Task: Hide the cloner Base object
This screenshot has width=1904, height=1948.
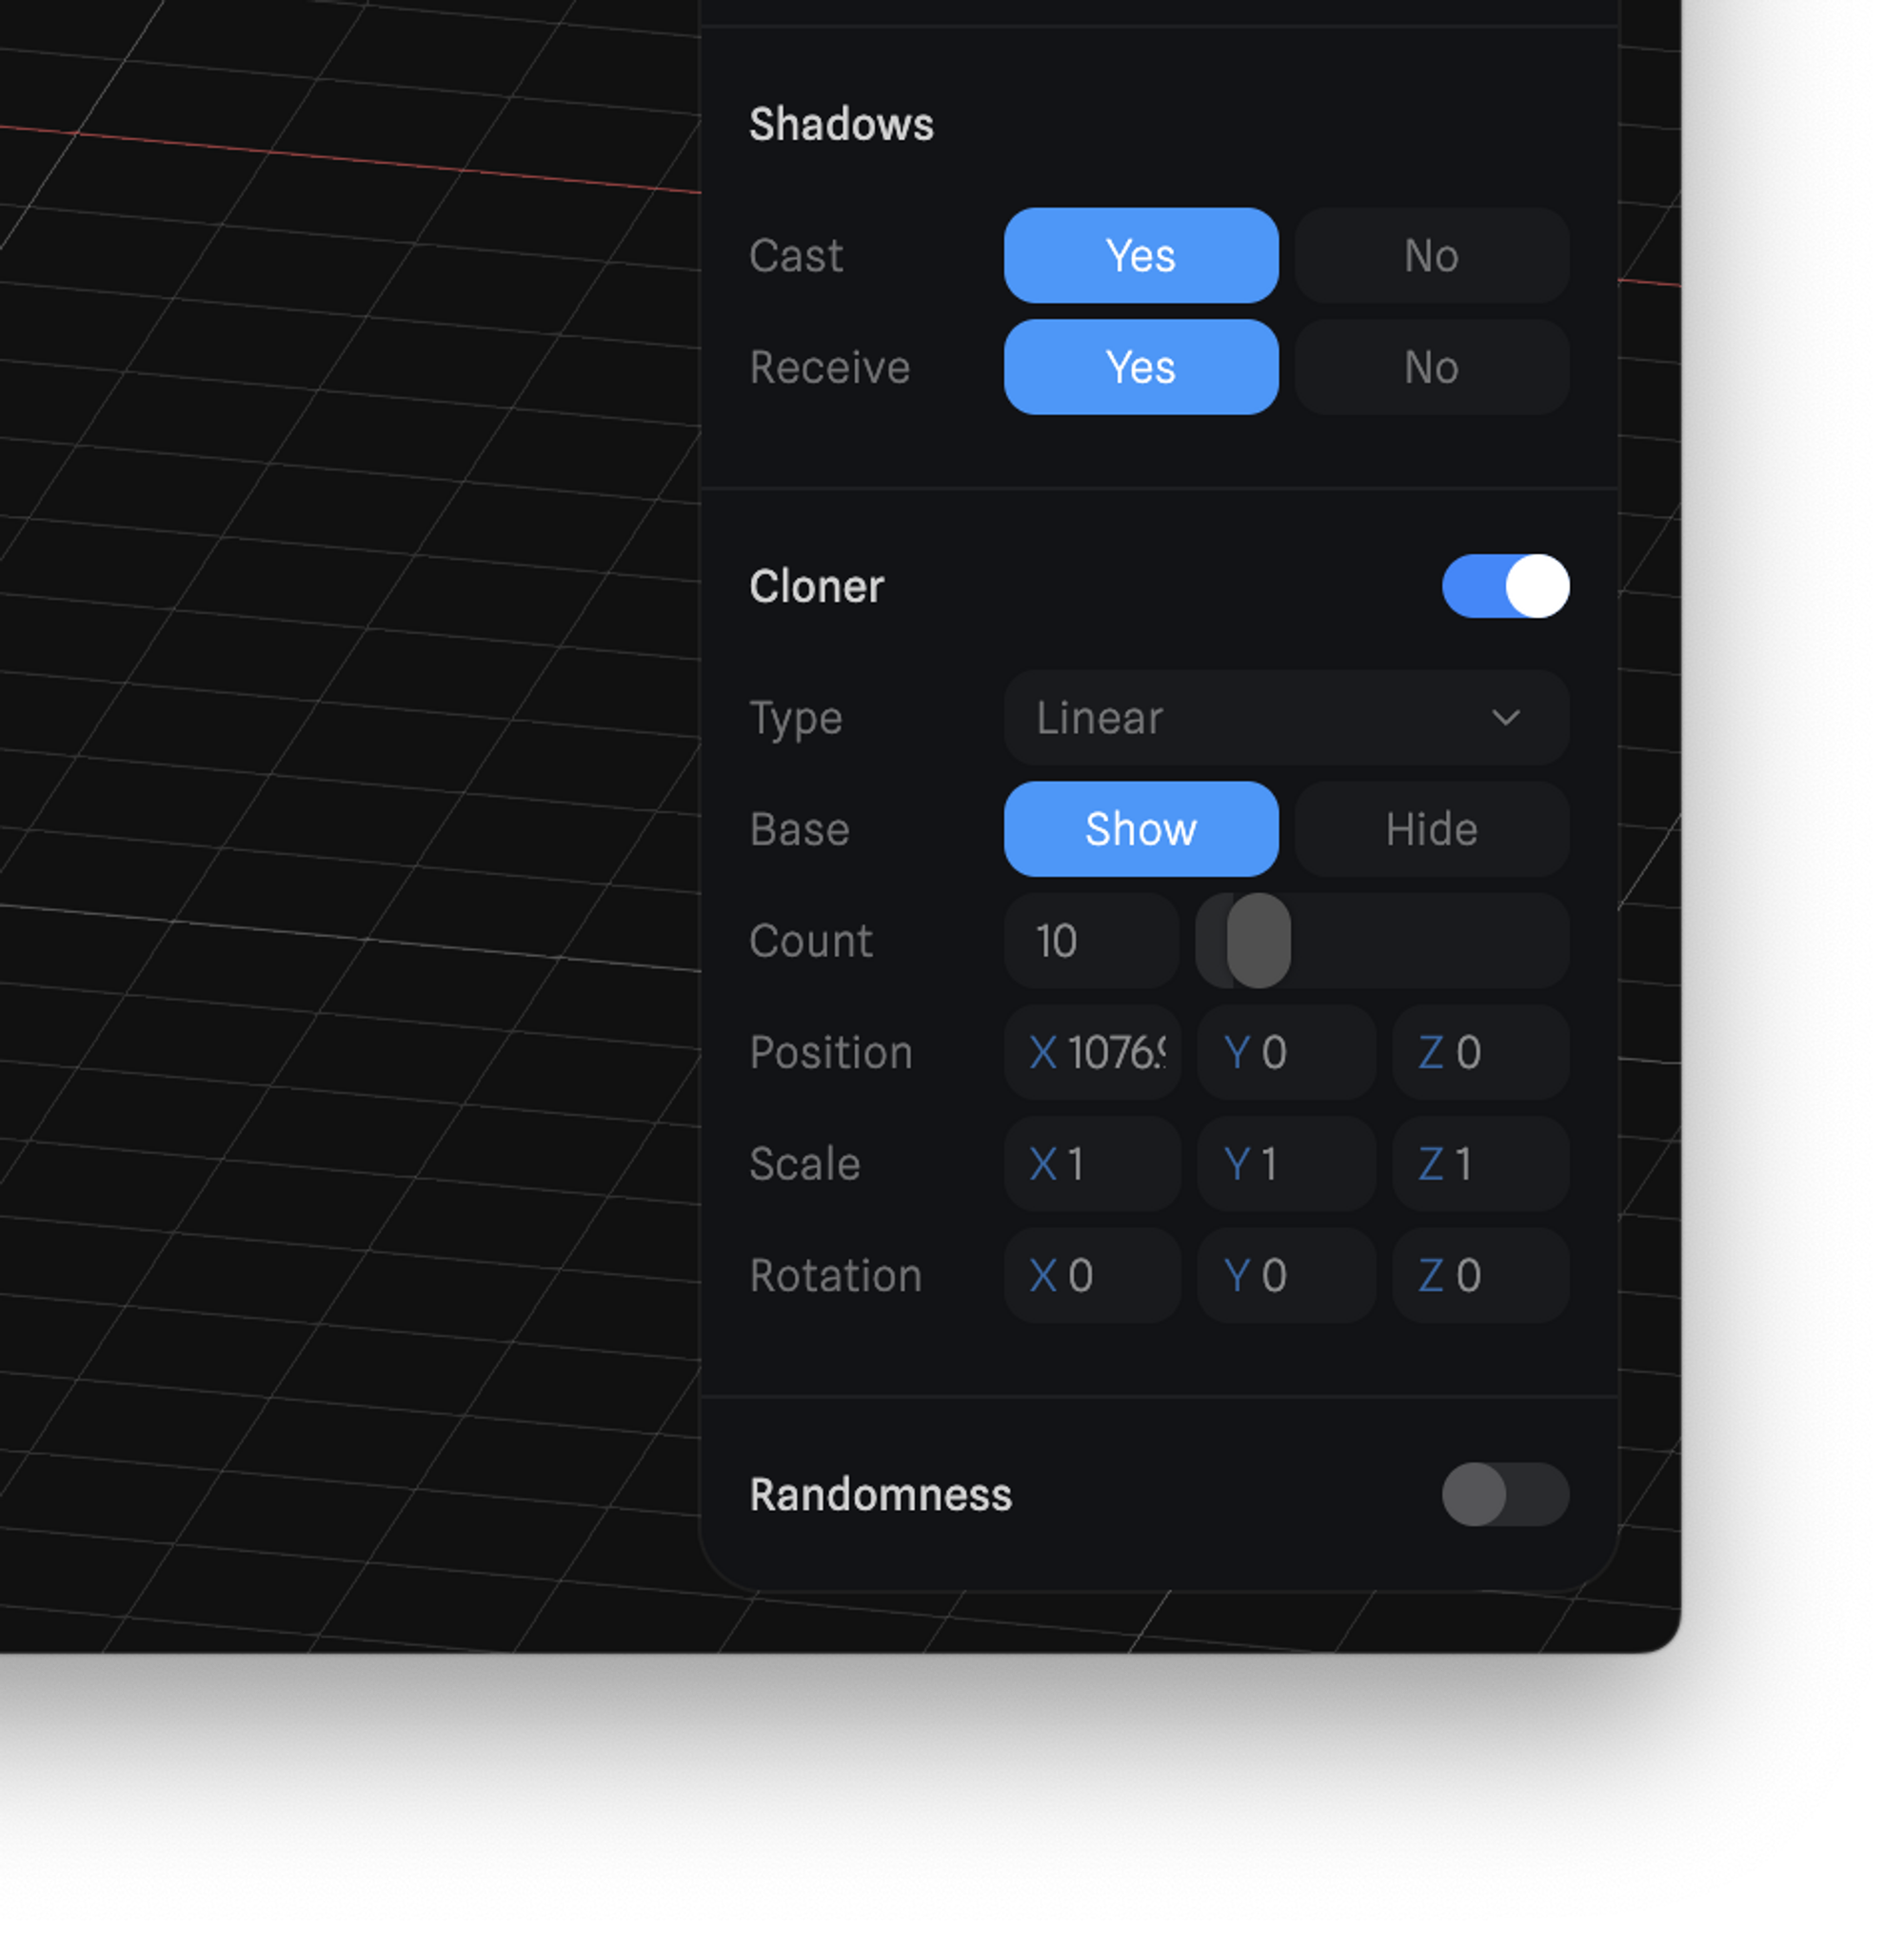Action: coord(1430,829)
